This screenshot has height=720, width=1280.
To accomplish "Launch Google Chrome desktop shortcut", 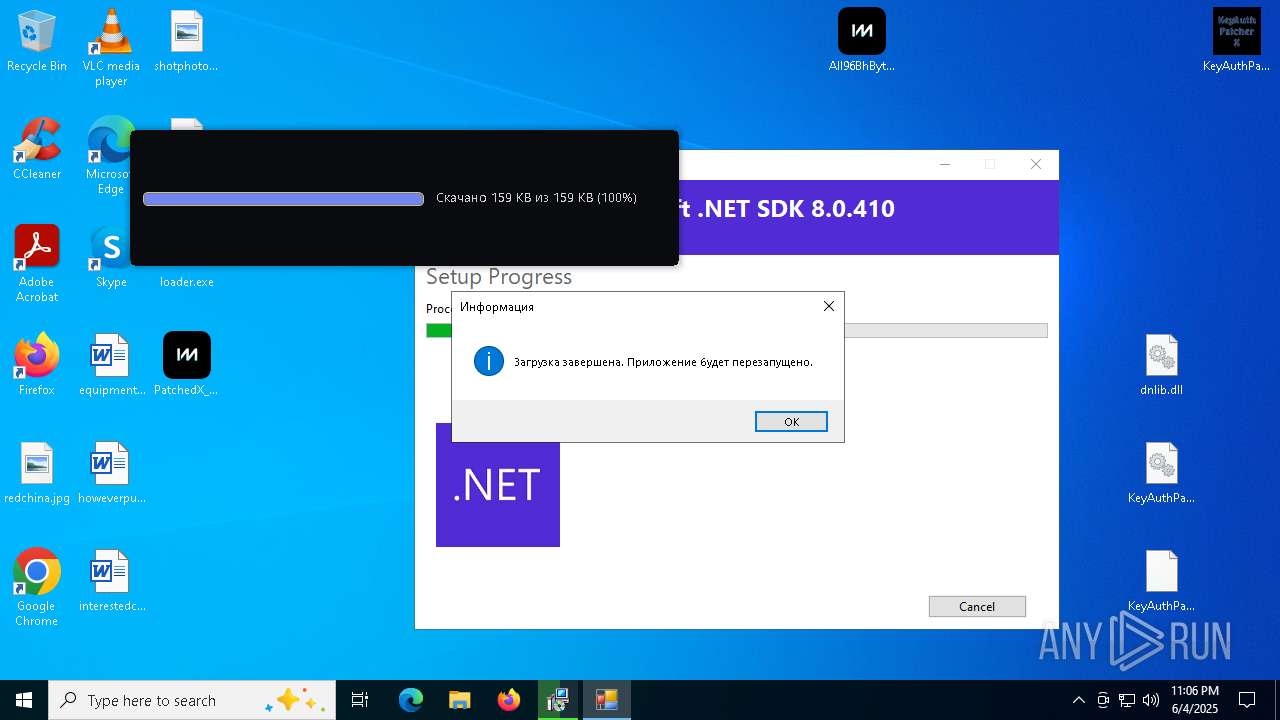I will (37, 588).
